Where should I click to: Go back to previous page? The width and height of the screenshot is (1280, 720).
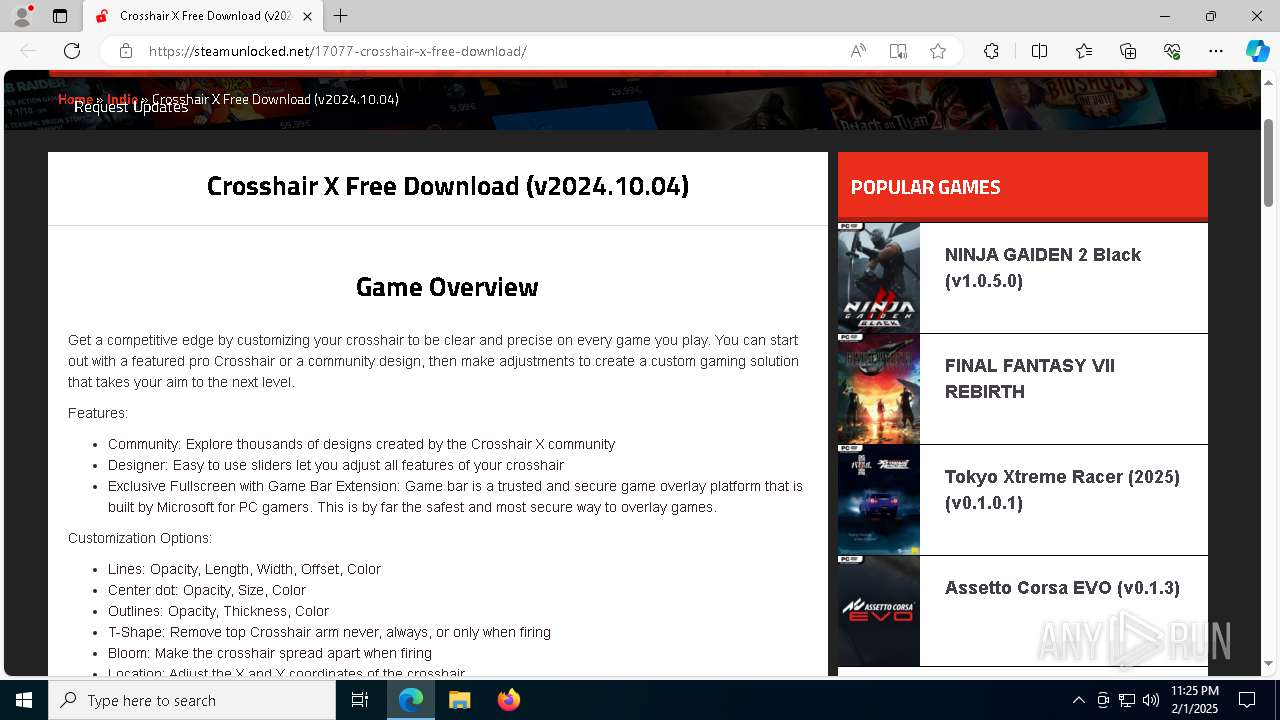point(28,51)
